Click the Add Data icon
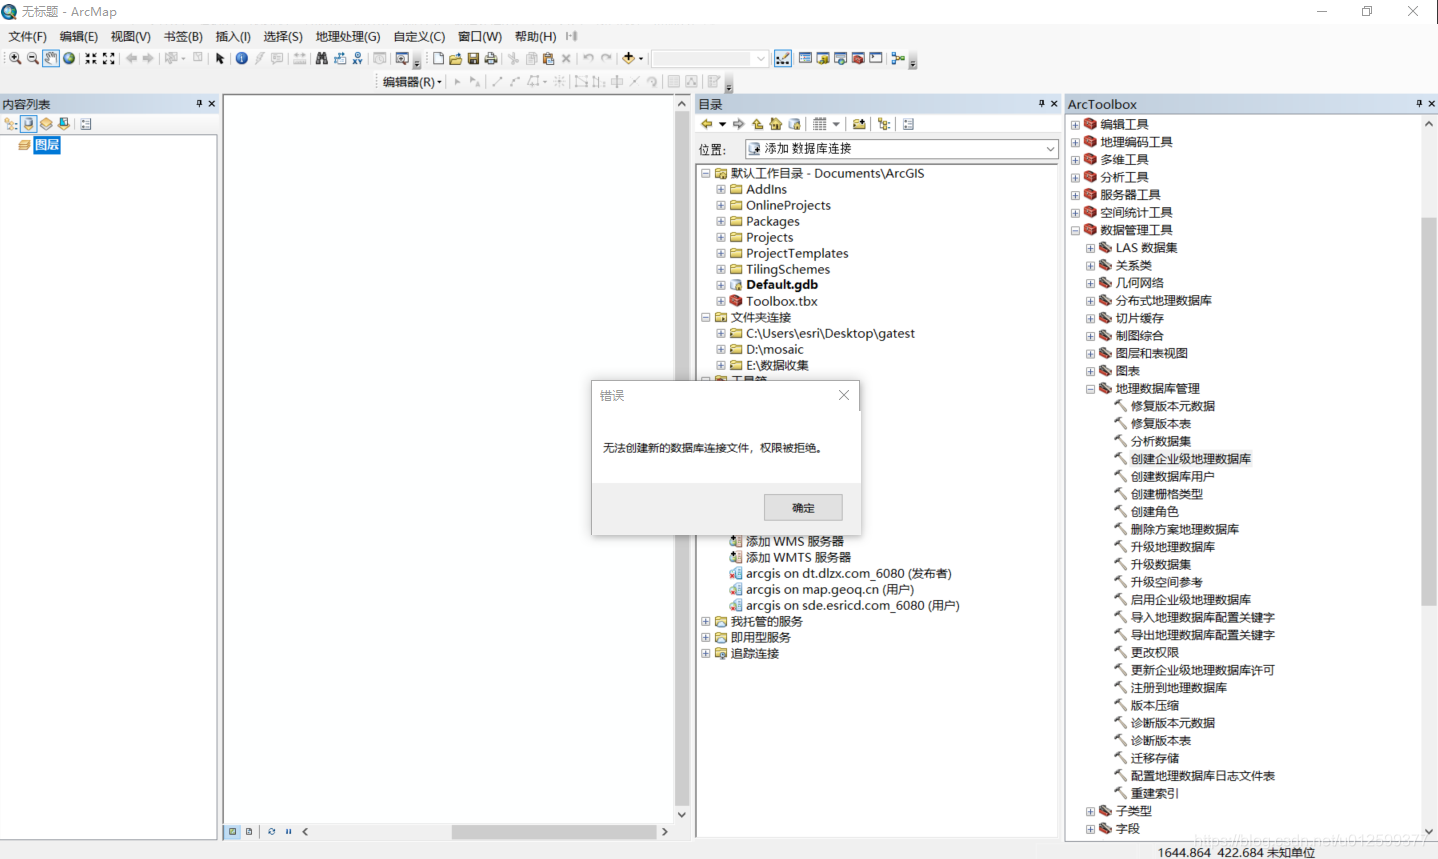 click(x=628, y=59)
